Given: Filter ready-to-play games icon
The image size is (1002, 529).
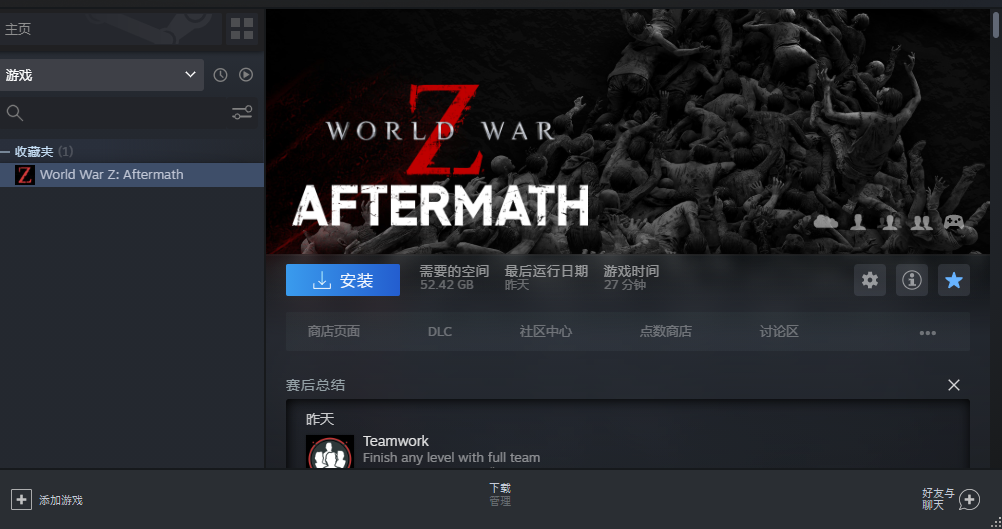Looking at the screenshot, I should click(x=246, y=75).
